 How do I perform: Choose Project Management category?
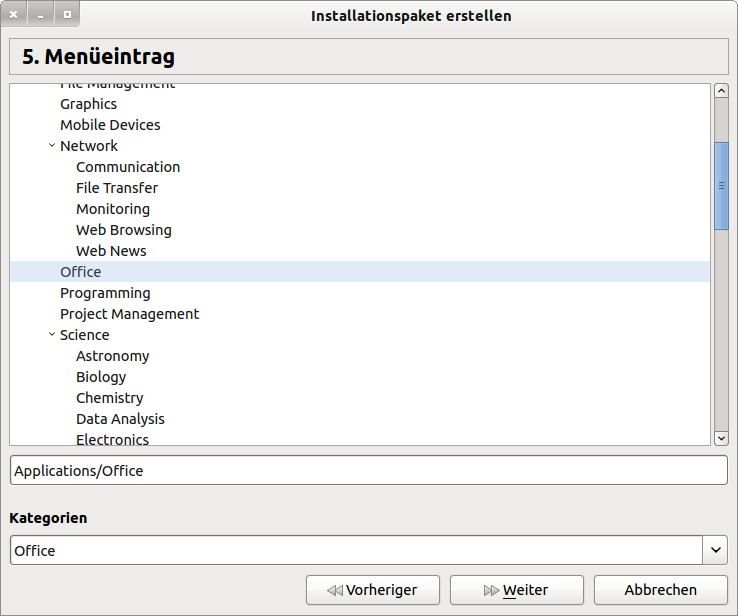(x=129, y=314)
